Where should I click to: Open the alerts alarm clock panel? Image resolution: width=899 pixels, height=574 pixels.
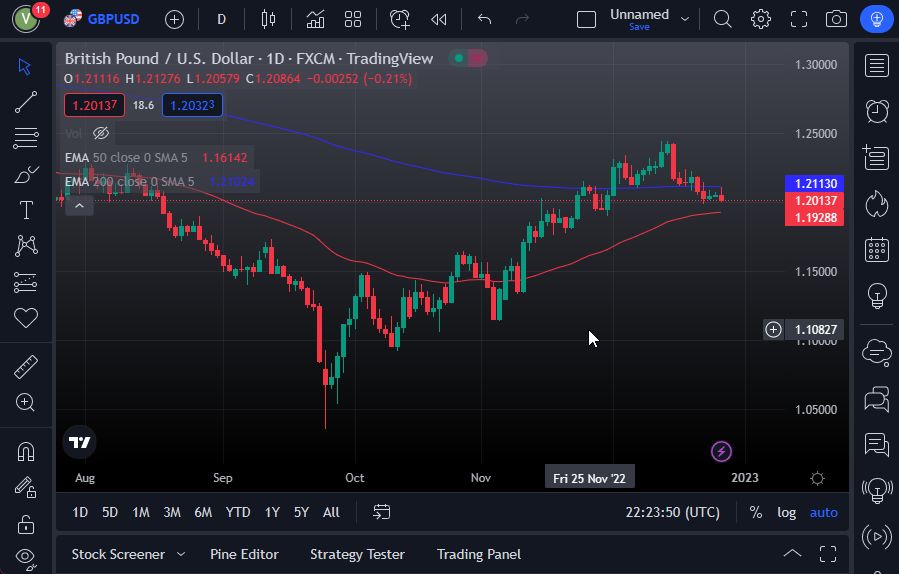point(877,110)
